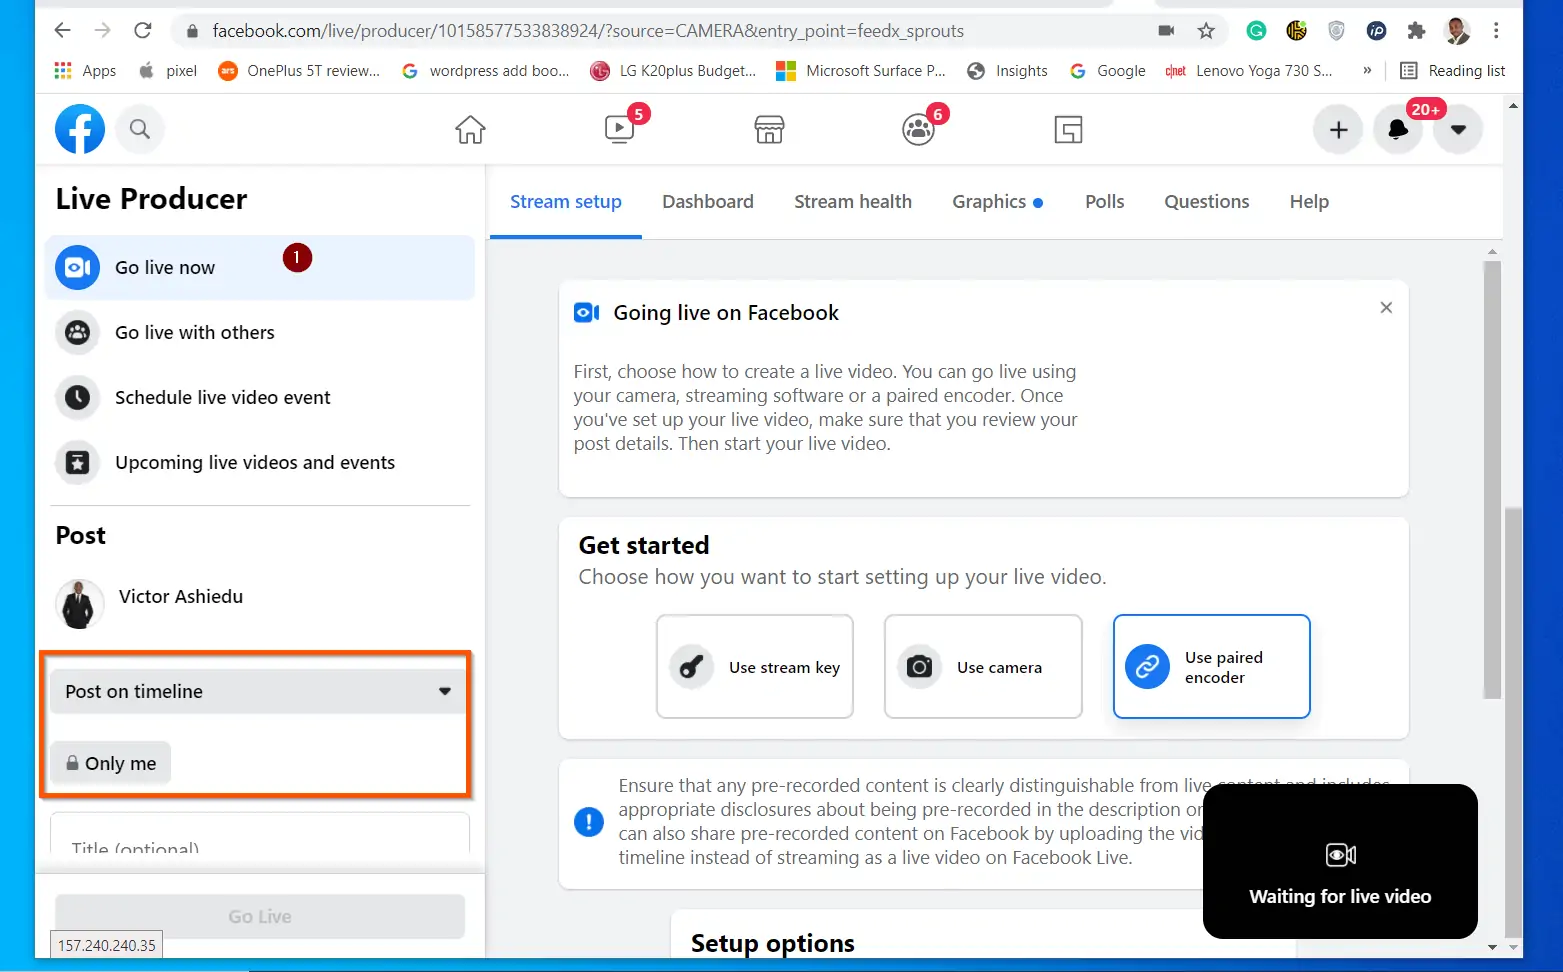Open the Account dropdown arrow

point(1458,130)
